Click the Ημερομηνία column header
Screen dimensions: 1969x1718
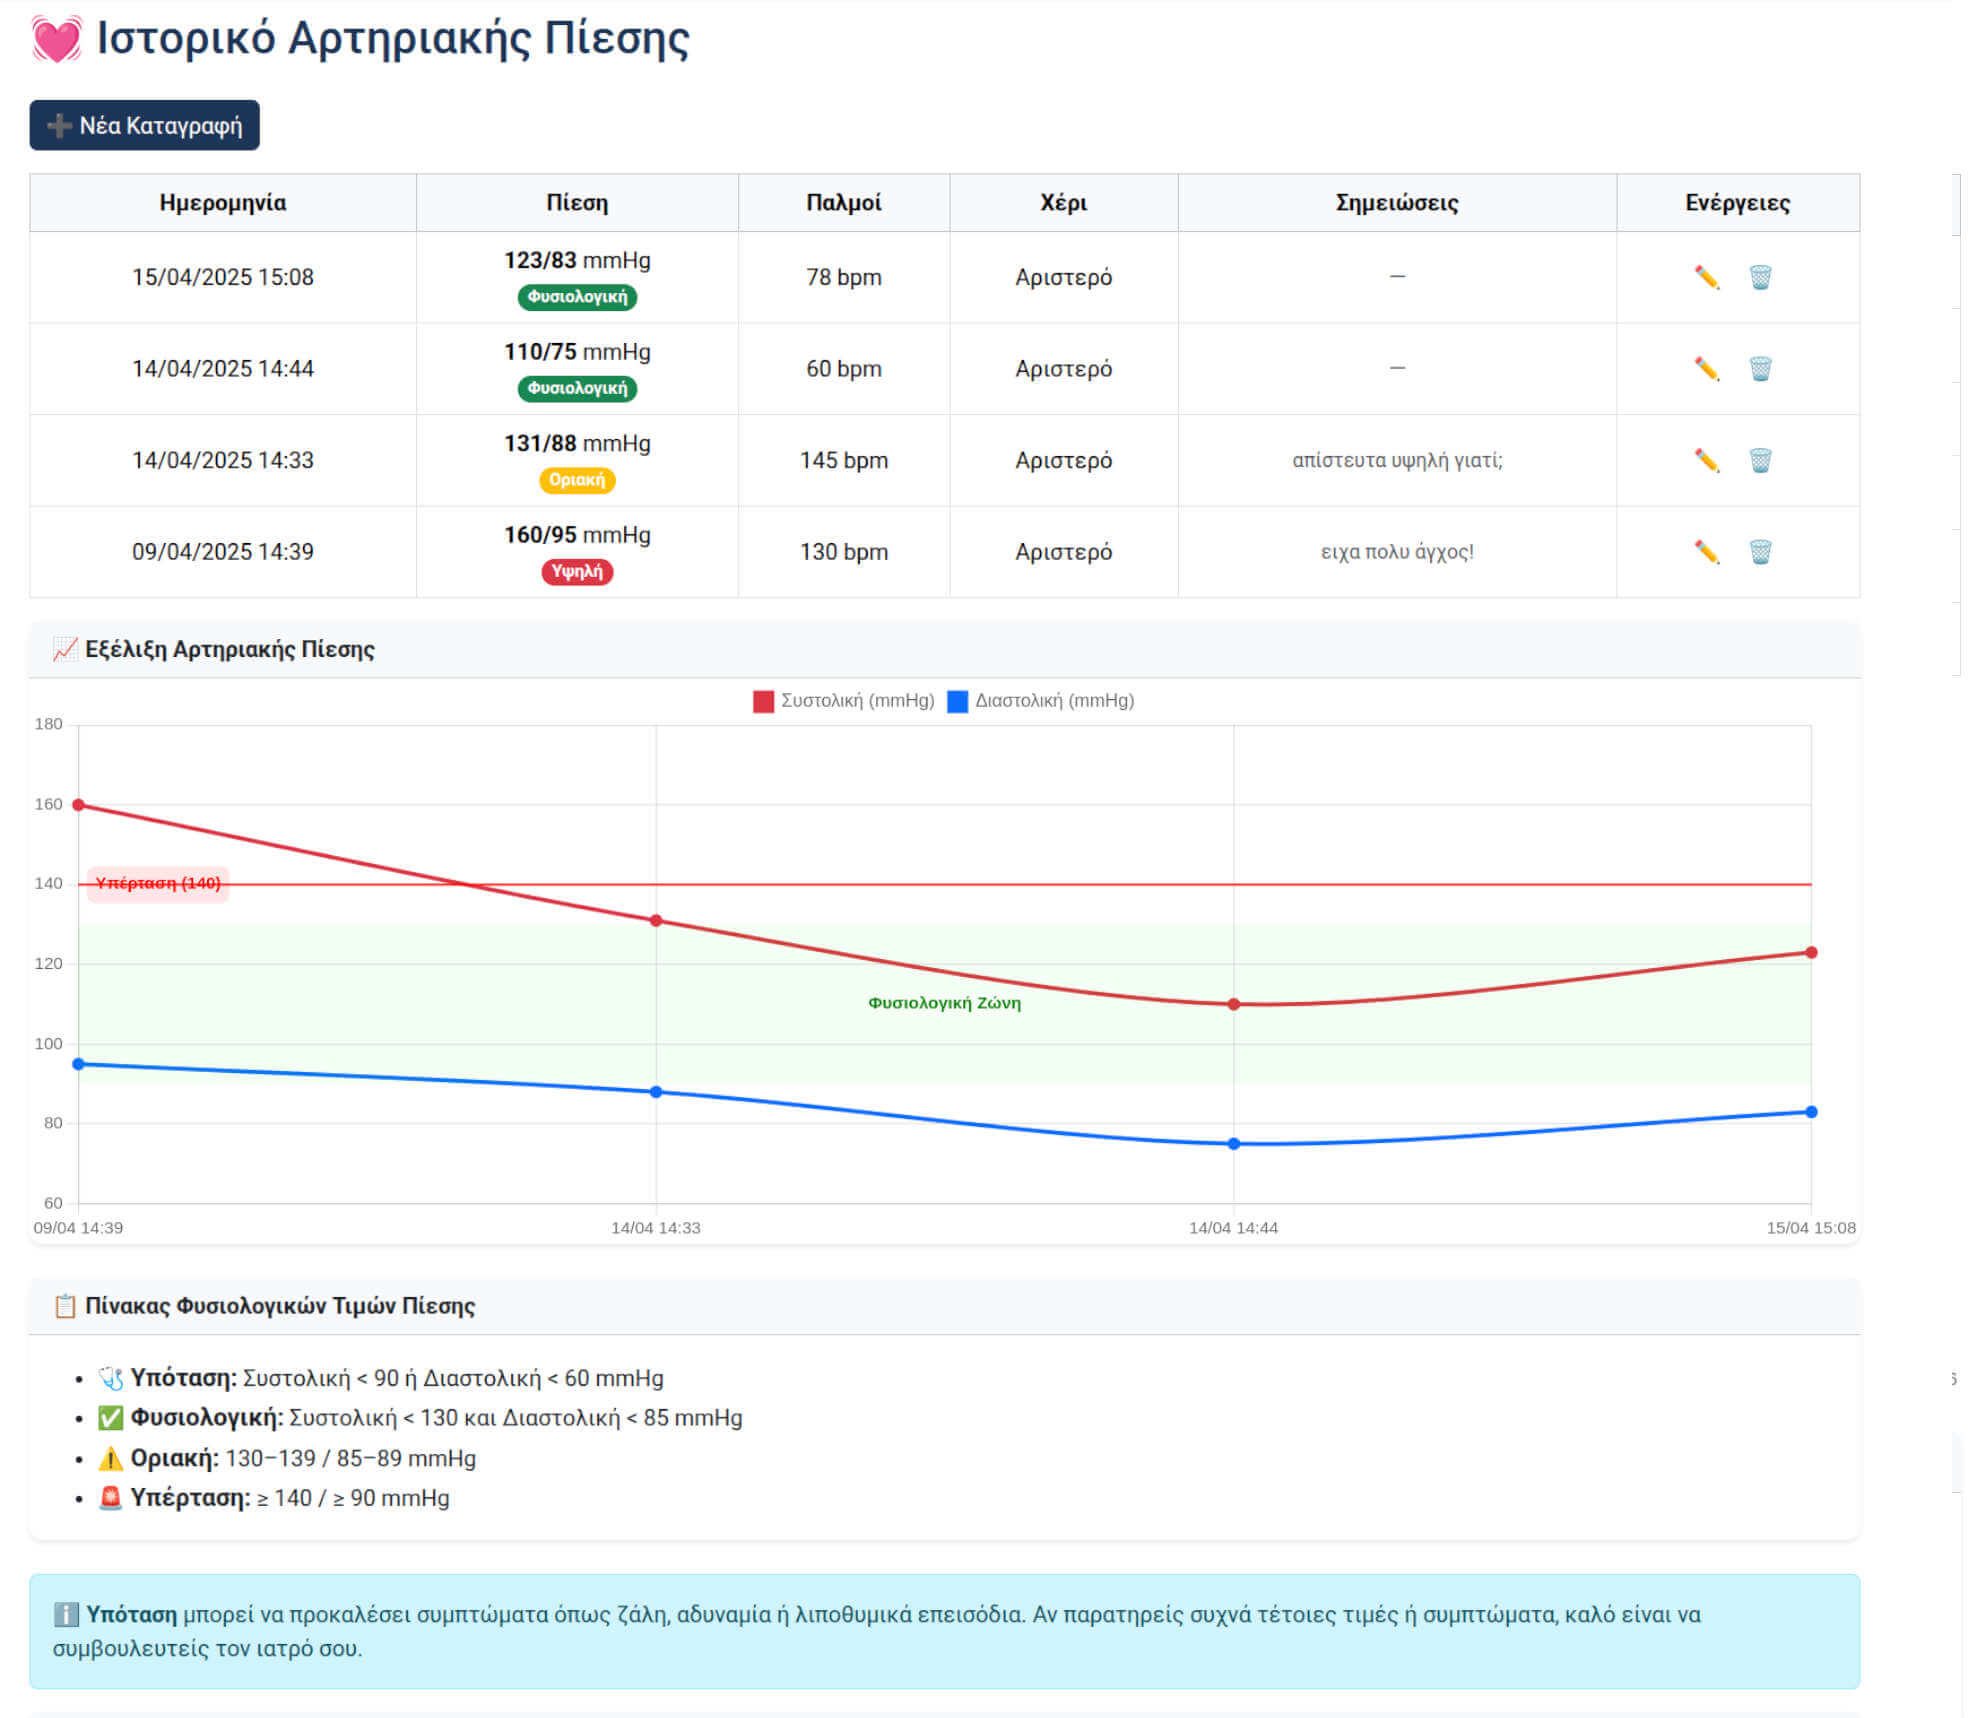click(x=222, y=203)
